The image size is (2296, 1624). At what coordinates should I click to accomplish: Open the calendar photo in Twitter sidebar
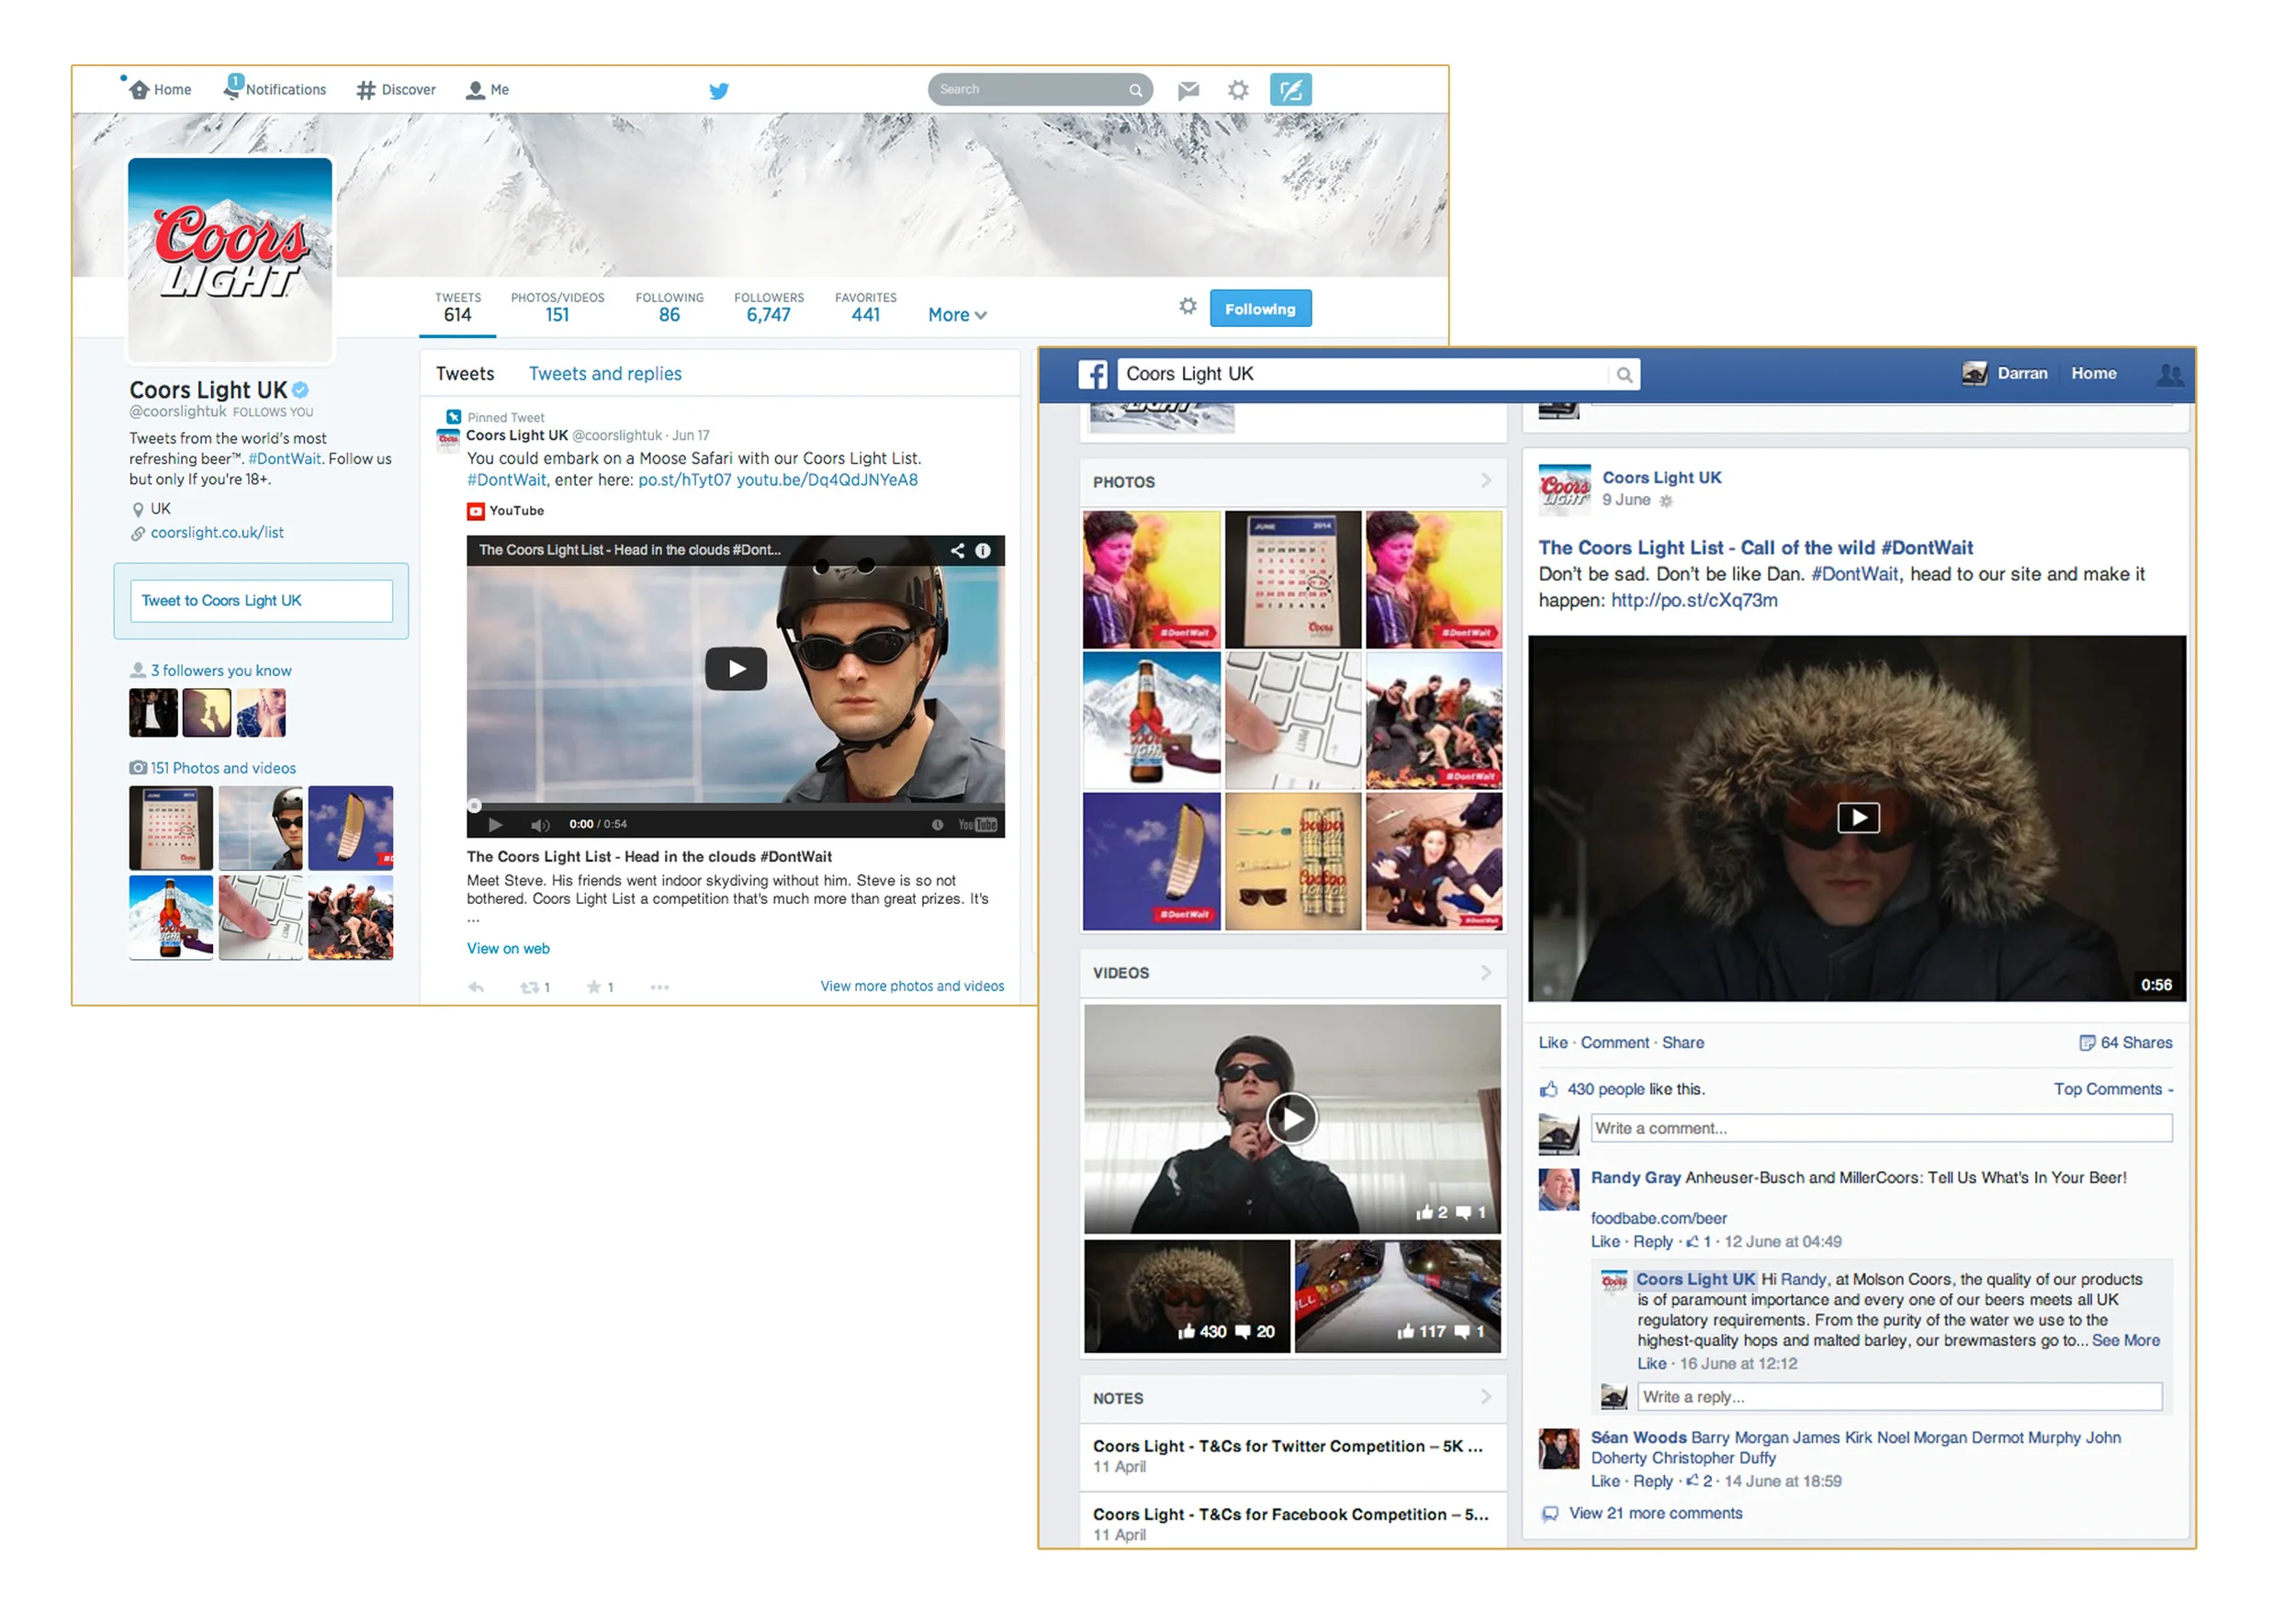point(171,828)
